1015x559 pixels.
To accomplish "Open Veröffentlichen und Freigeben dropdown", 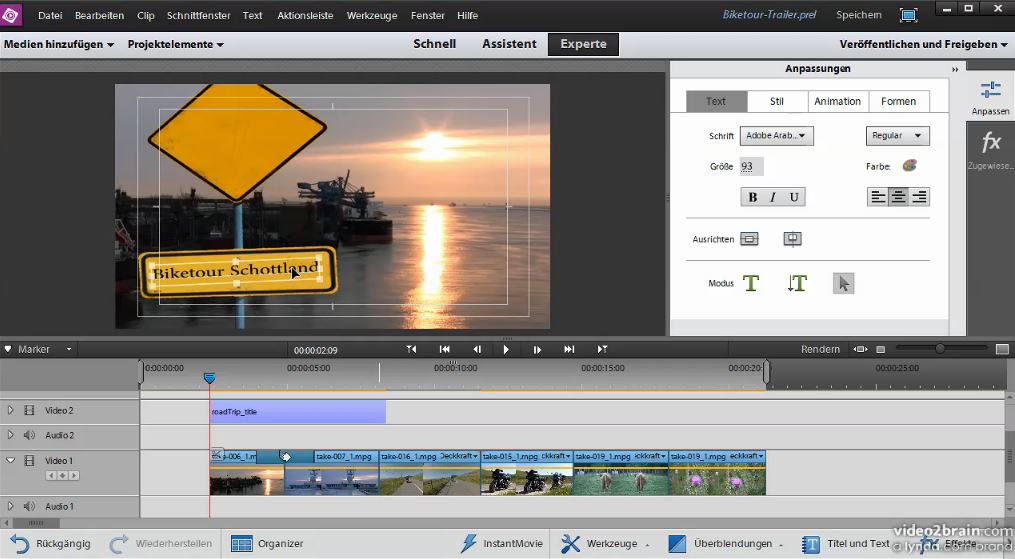I will coord(923,44).
